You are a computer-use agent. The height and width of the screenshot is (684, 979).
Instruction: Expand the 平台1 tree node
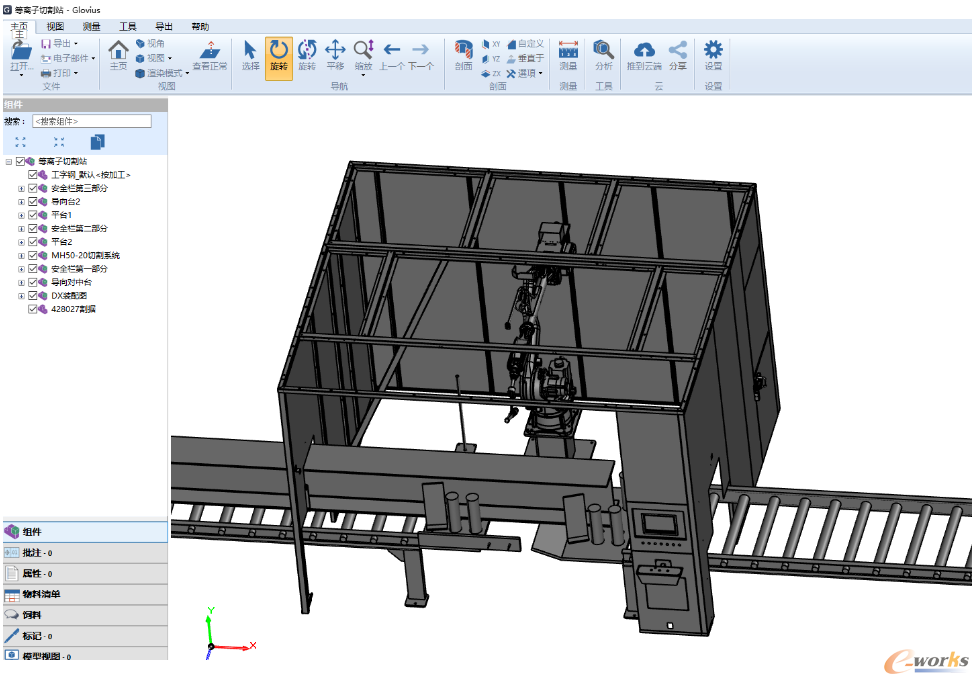tap(21, 215)
